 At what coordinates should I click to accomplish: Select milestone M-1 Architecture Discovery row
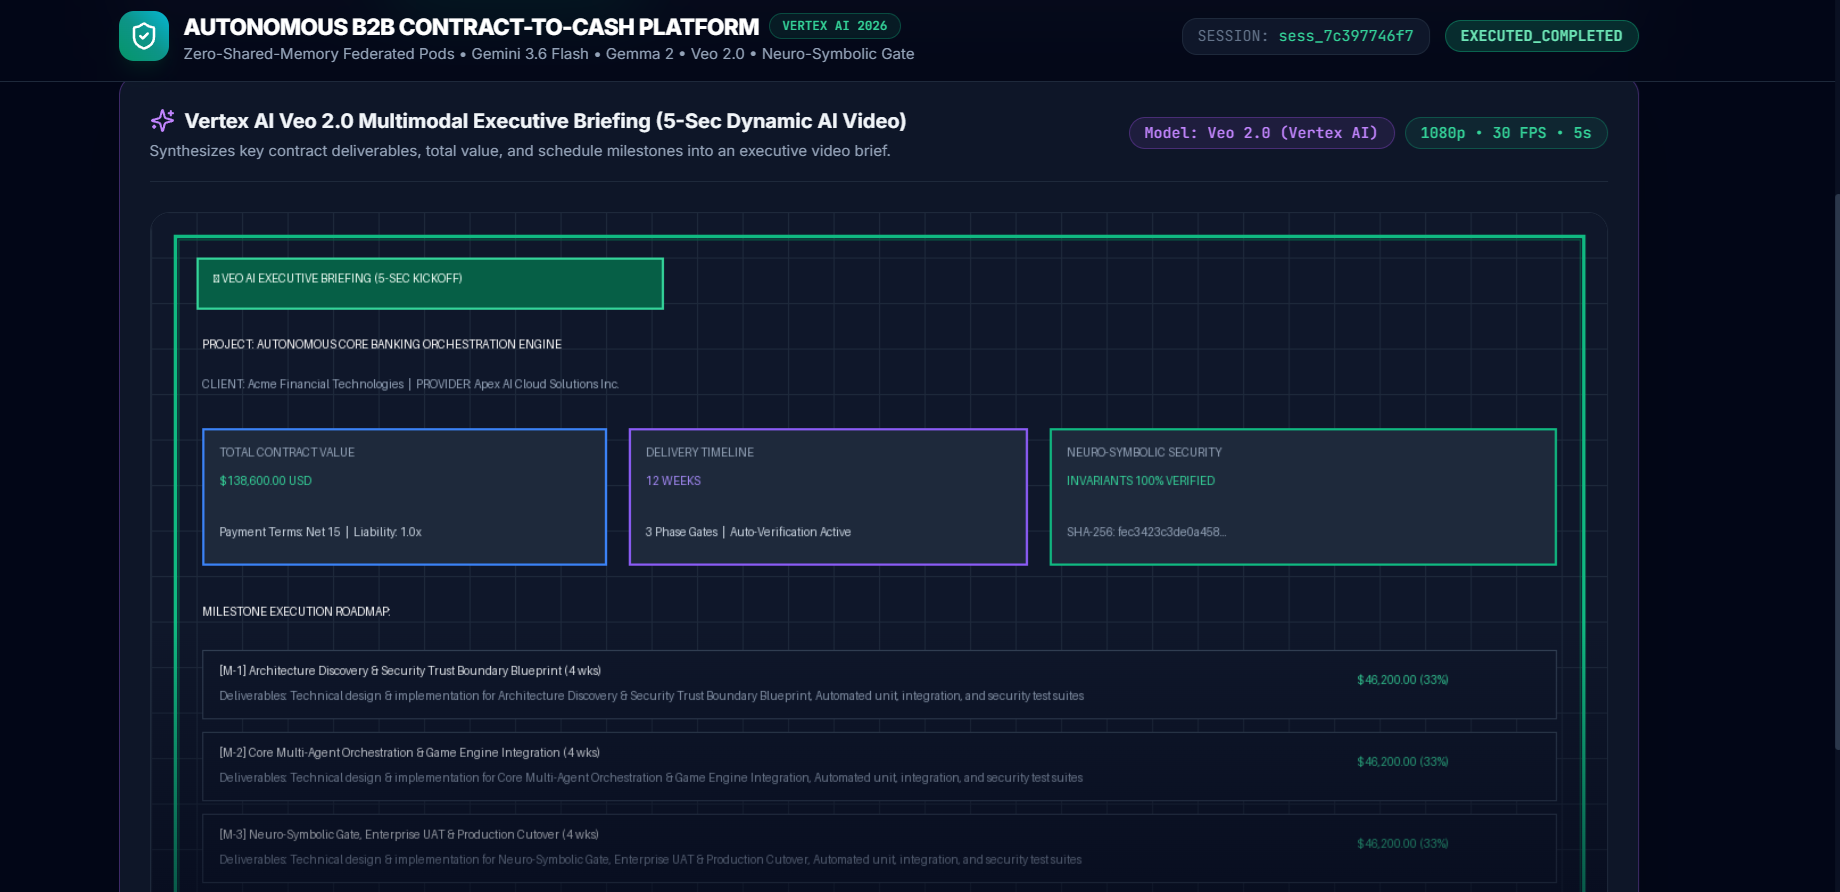pos(879,685)
